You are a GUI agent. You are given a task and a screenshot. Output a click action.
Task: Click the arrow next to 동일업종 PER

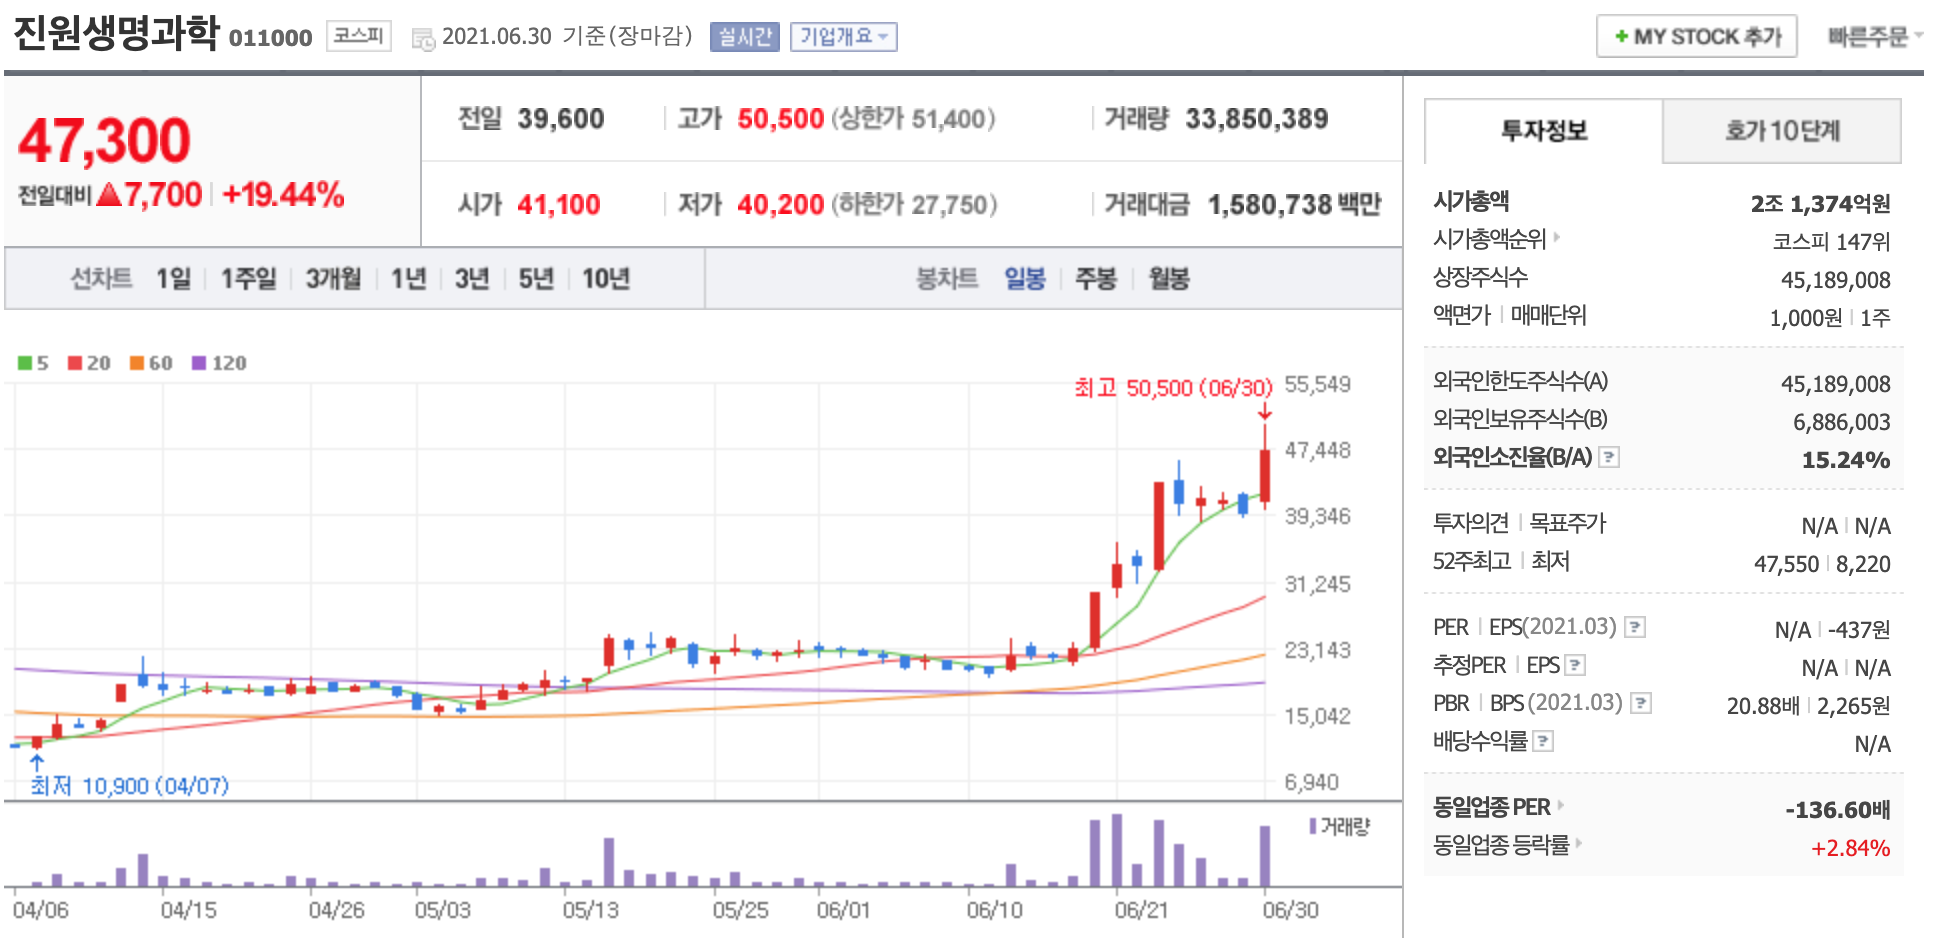click(1561, 805)
